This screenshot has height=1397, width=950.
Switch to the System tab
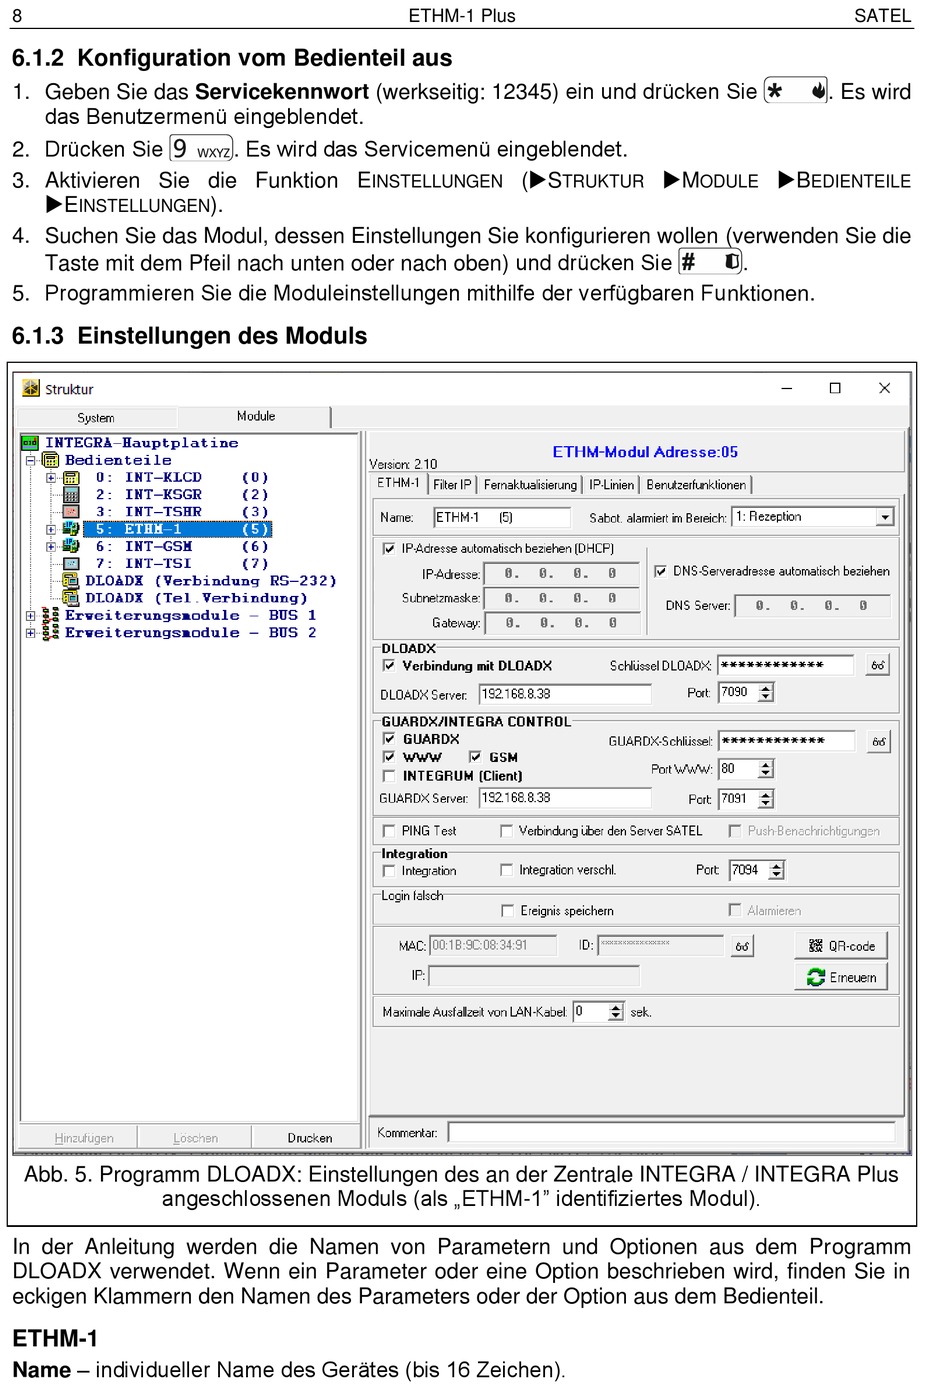point(96,418)
